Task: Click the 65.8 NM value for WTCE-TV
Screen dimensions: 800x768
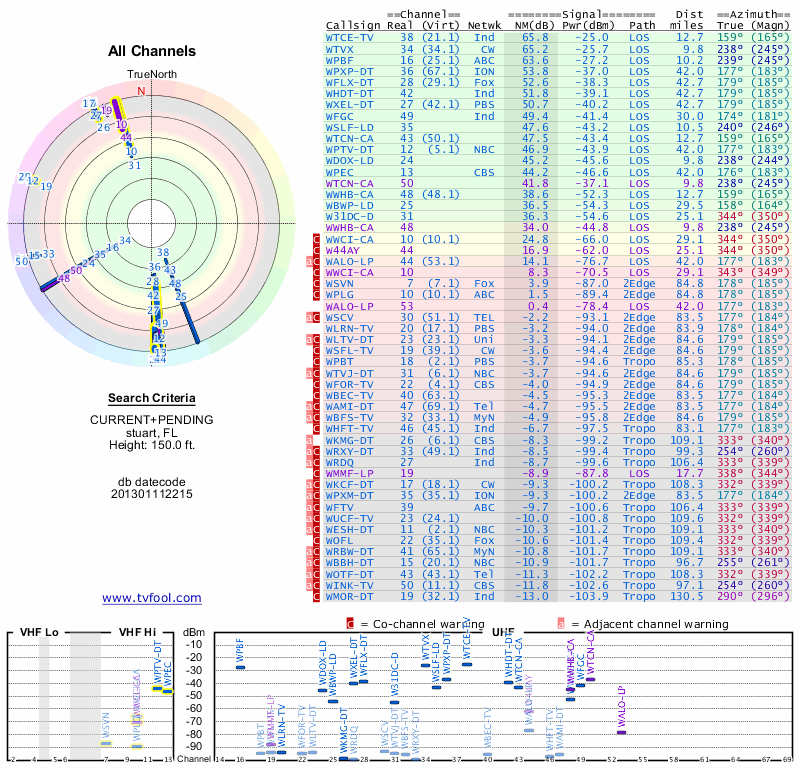Action: click(x=535, y=38)
